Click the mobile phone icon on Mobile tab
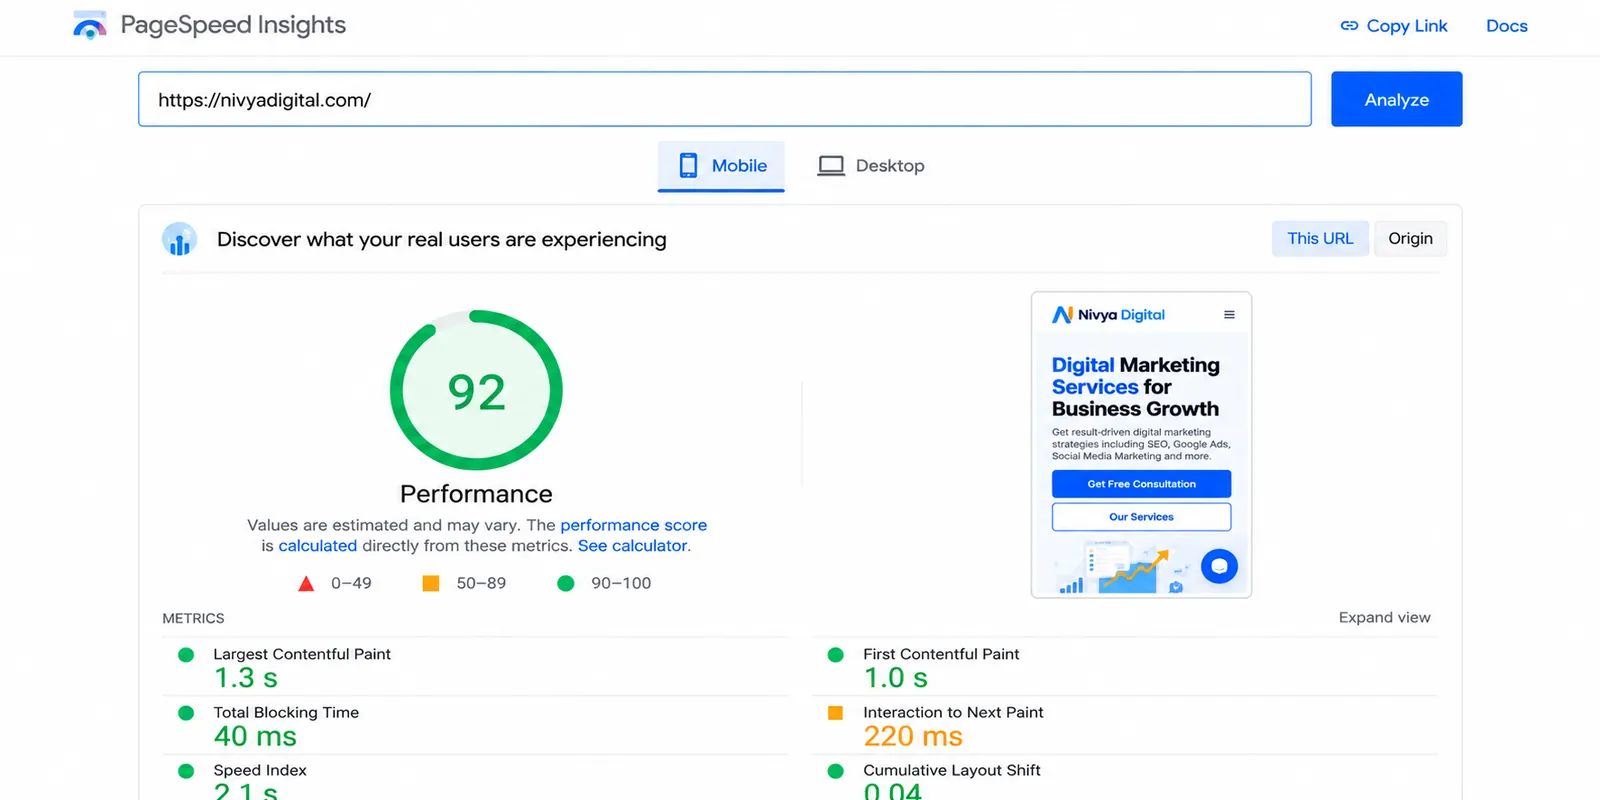Image resolution: width=1600 pixels, height=800 pixels. pos(688,165)
